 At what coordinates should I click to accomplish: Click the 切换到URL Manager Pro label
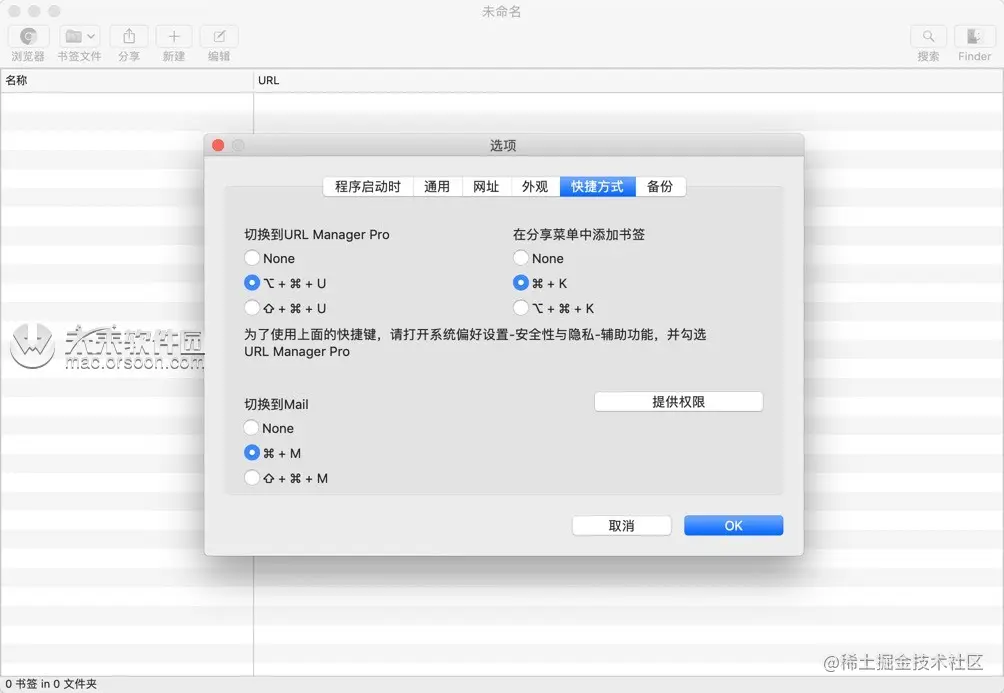point(317,234)
